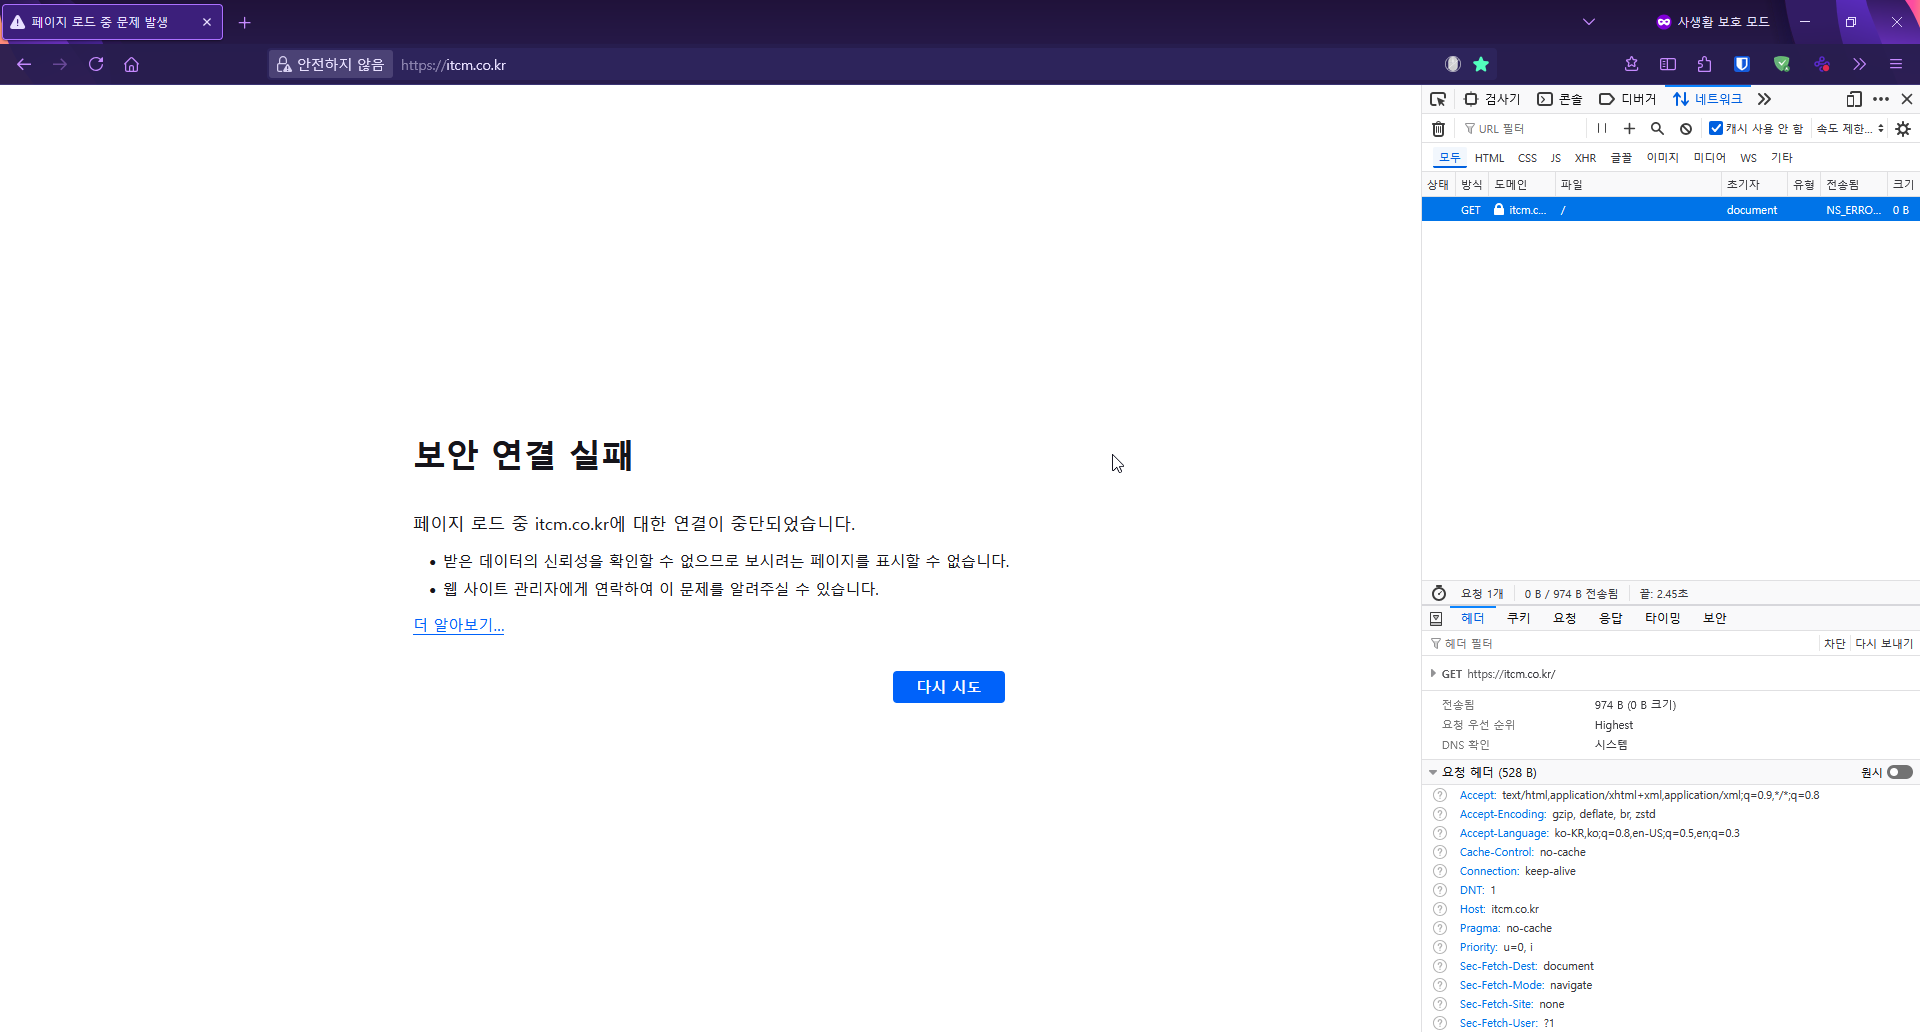The height and width of the screenshot is (1032, 1920).
Task: Open the Timings details tab
Action: pos(1662,618)
